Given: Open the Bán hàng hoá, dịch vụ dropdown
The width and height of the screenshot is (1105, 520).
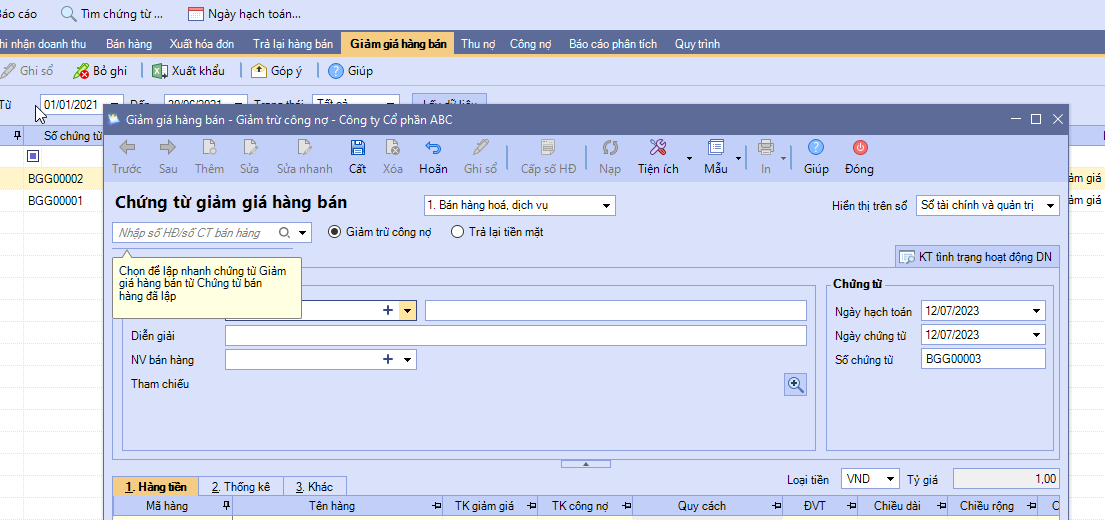Looking at the screenshot, I should 519,206.
